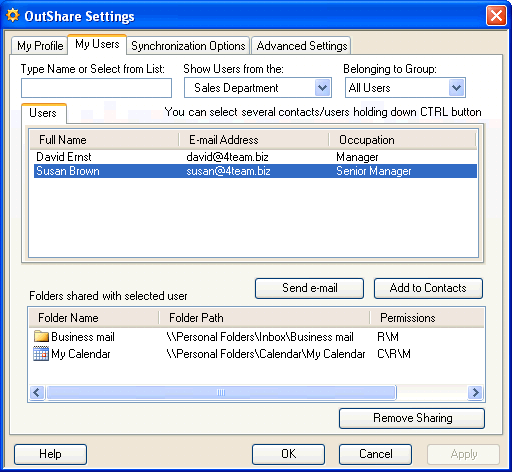Select the Users sub-tab
Image resolution: width=512 pixels, height=472 pixels.
(43, 113)
